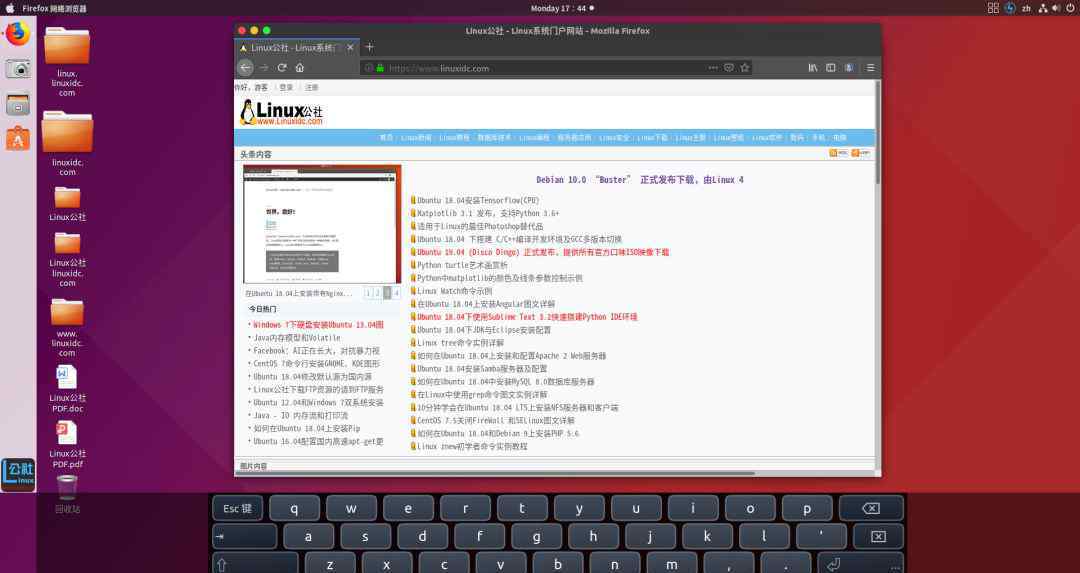Open the volume indicator
Screen dimensions: 1080x573
tap(1056, 8)
